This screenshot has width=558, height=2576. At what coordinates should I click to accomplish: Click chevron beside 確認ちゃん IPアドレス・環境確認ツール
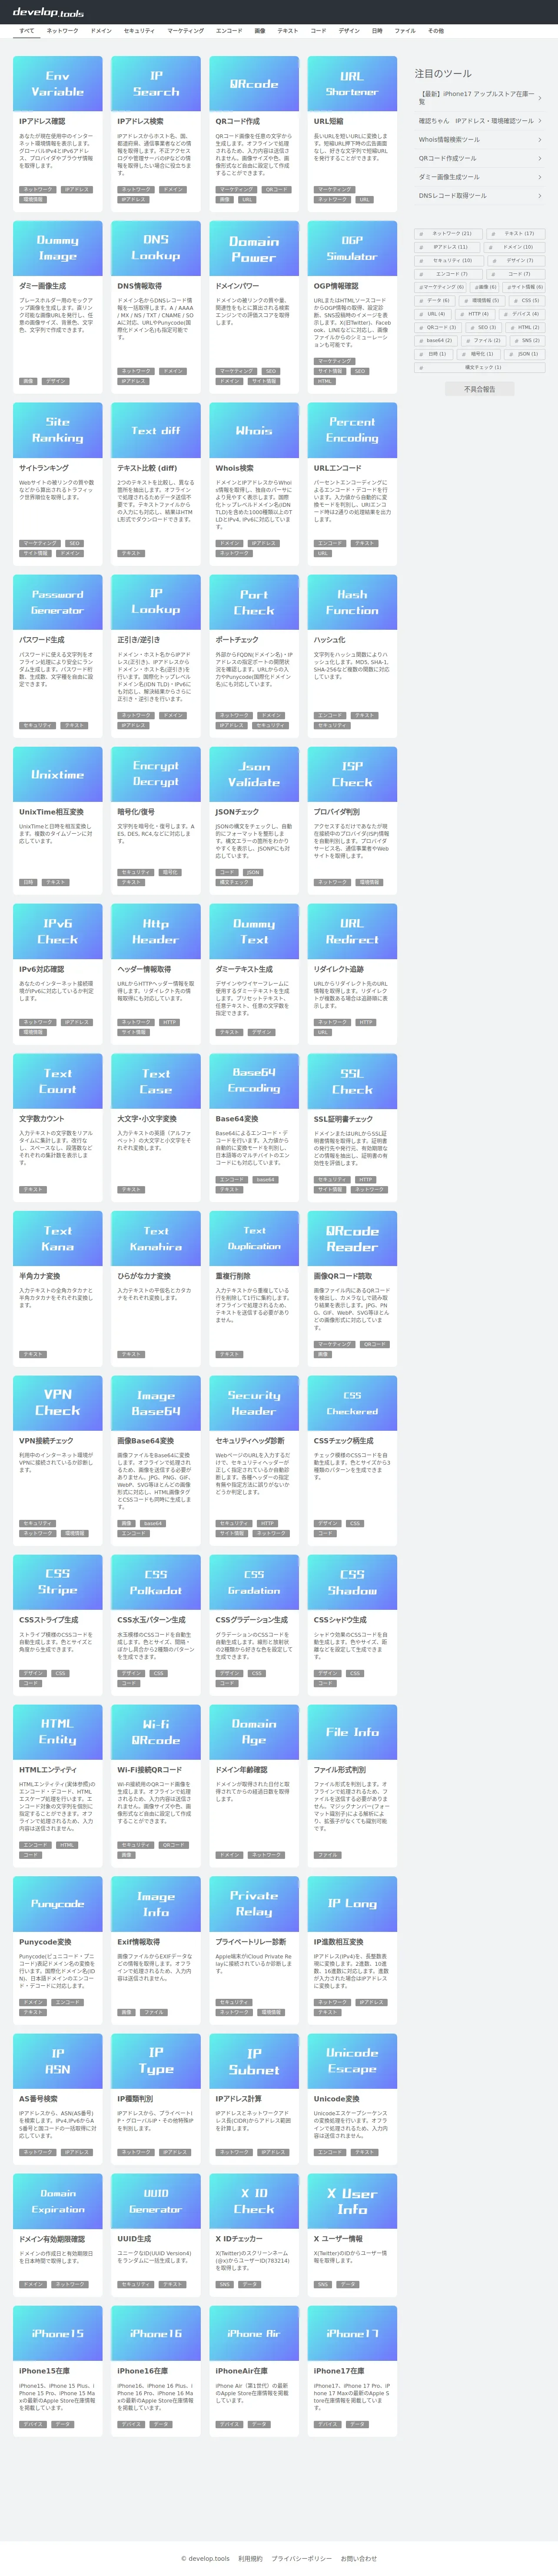tap(540, 121)
